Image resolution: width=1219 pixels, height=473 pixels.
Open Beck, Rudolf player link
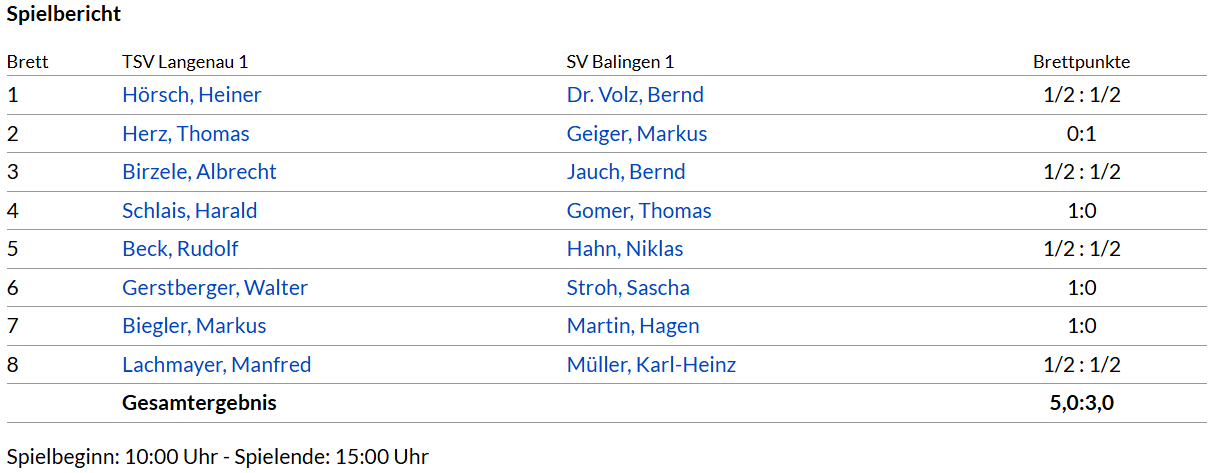point(180,249)
